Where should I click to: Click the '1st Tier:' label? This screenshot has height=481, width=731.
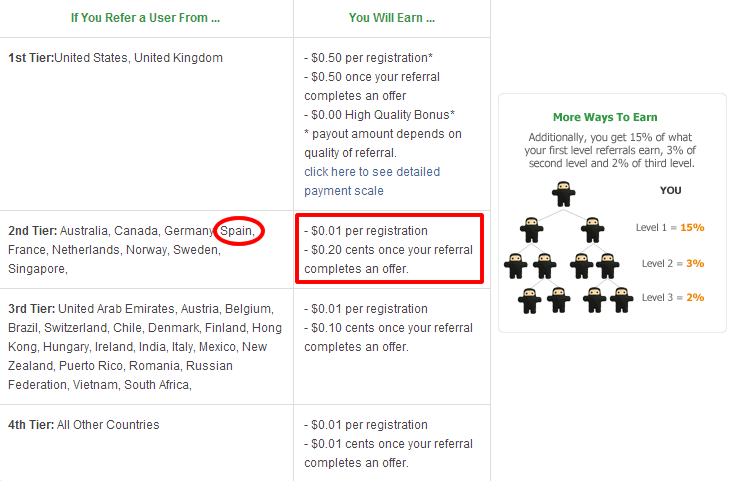point(30,58)
